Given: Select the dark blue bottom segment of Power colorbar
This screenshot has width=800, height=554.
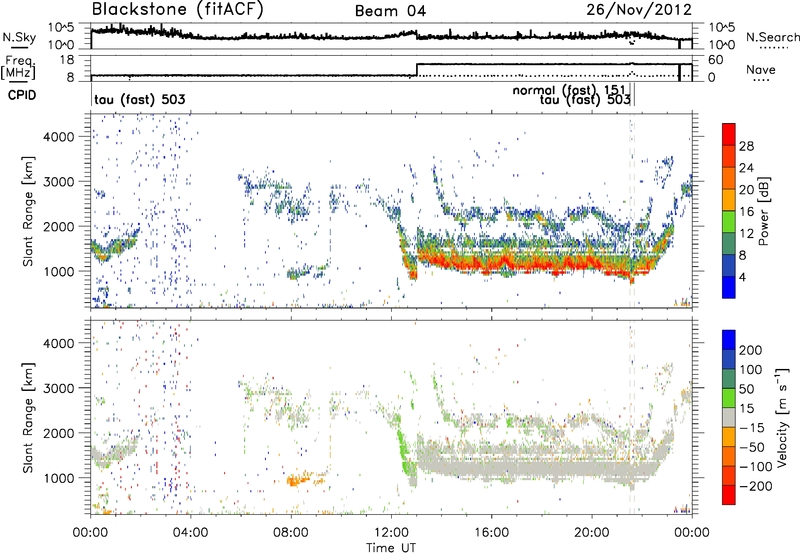Looking at the screenshot, I should click(729, 288).
